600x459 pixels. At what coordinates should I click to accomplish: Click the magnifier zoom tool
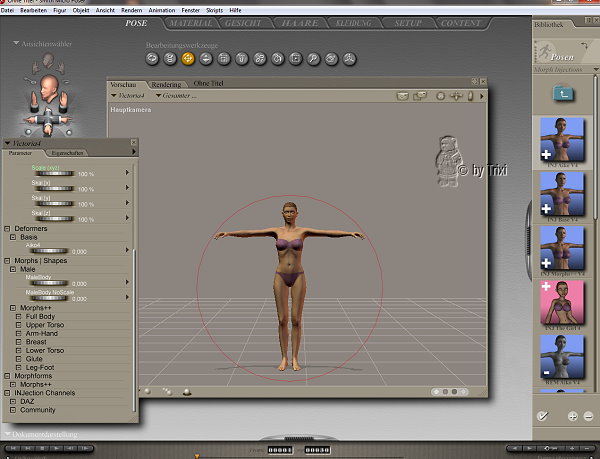point(313,58)
